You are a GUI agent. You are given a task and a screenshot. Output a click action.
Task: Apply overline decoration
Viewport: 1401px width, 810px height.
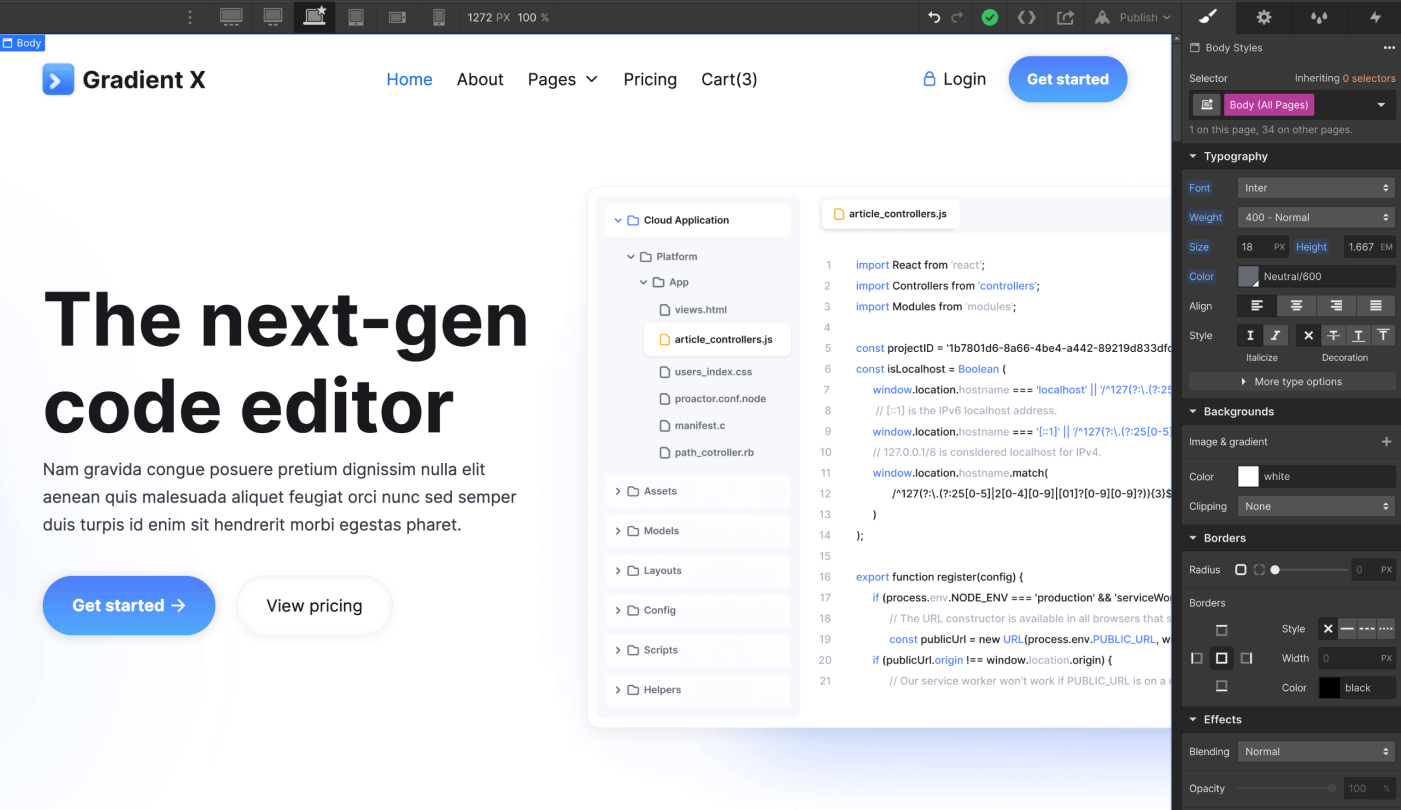point(1383,336)
